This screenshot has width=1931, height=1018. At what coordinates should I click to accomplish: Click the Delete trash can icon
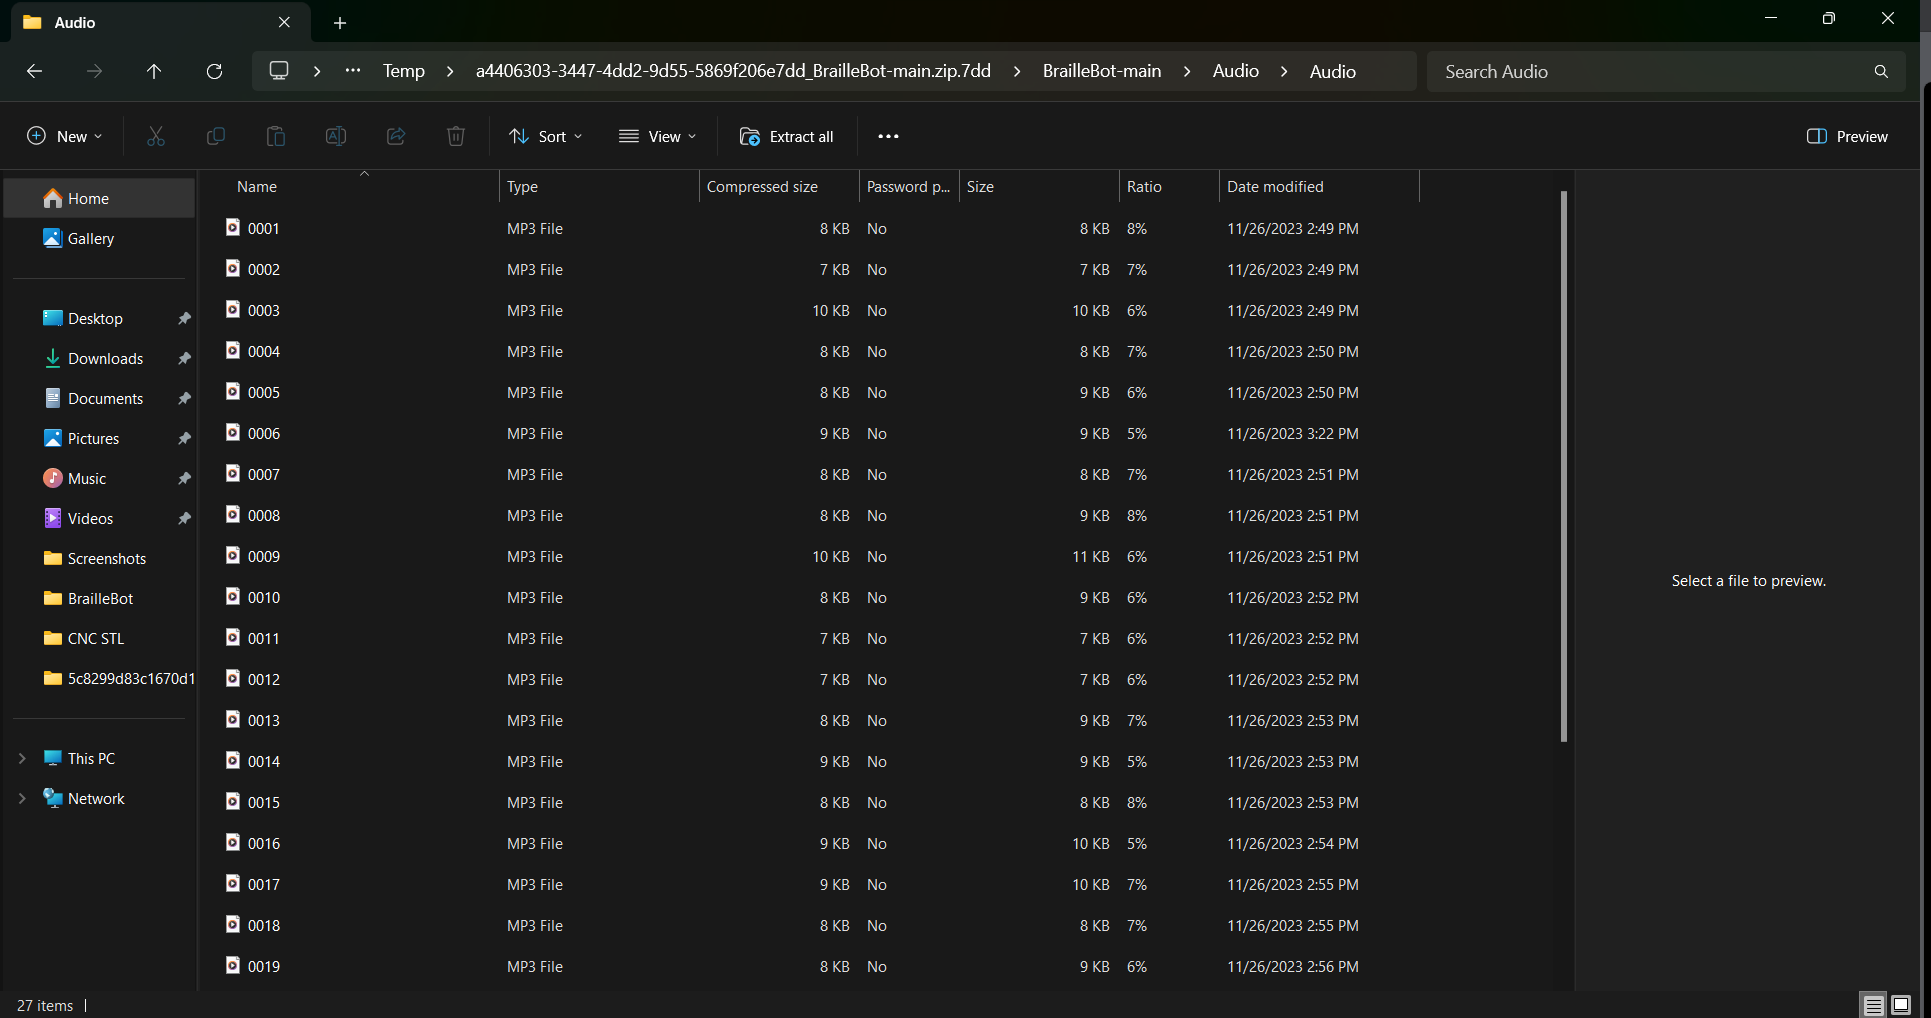point(456,136)
